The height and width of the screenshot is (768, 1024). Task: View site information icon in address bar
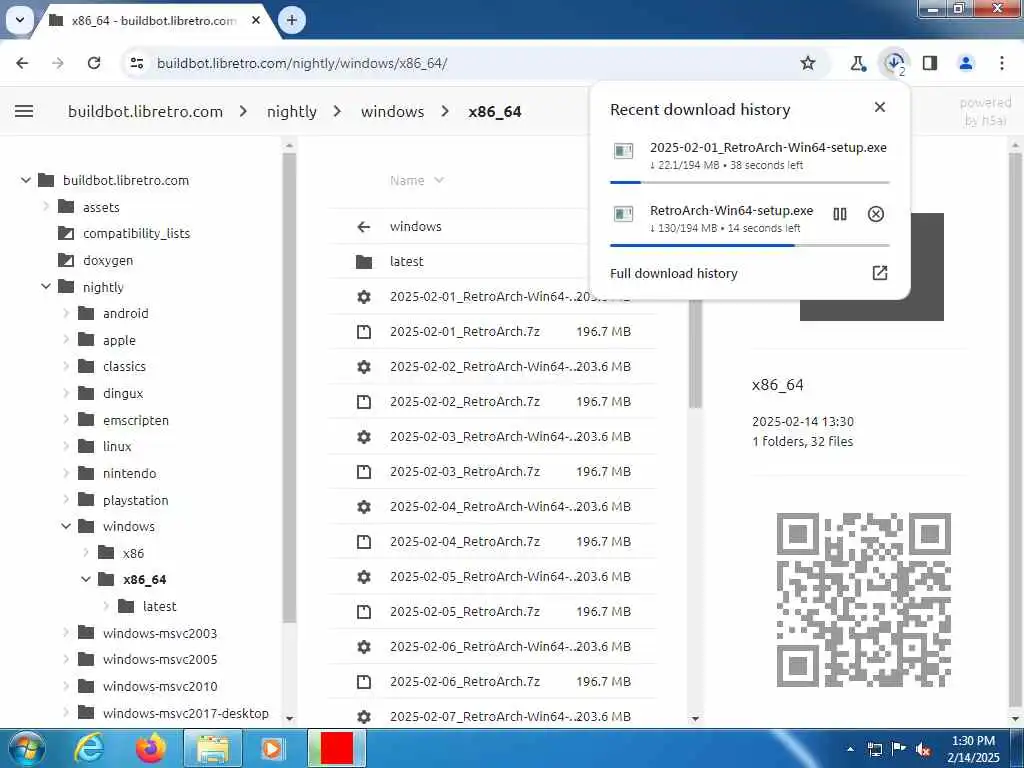click(x=136, y=63)
